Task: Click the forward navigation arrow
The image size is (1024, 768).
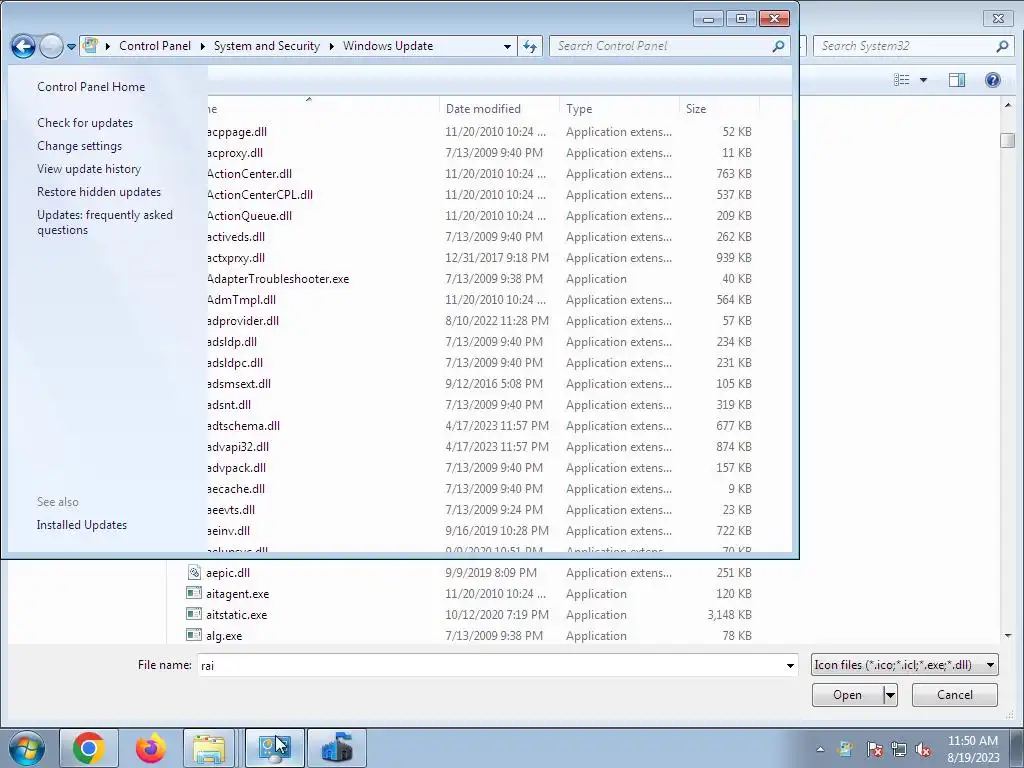Action: [51, 46]
